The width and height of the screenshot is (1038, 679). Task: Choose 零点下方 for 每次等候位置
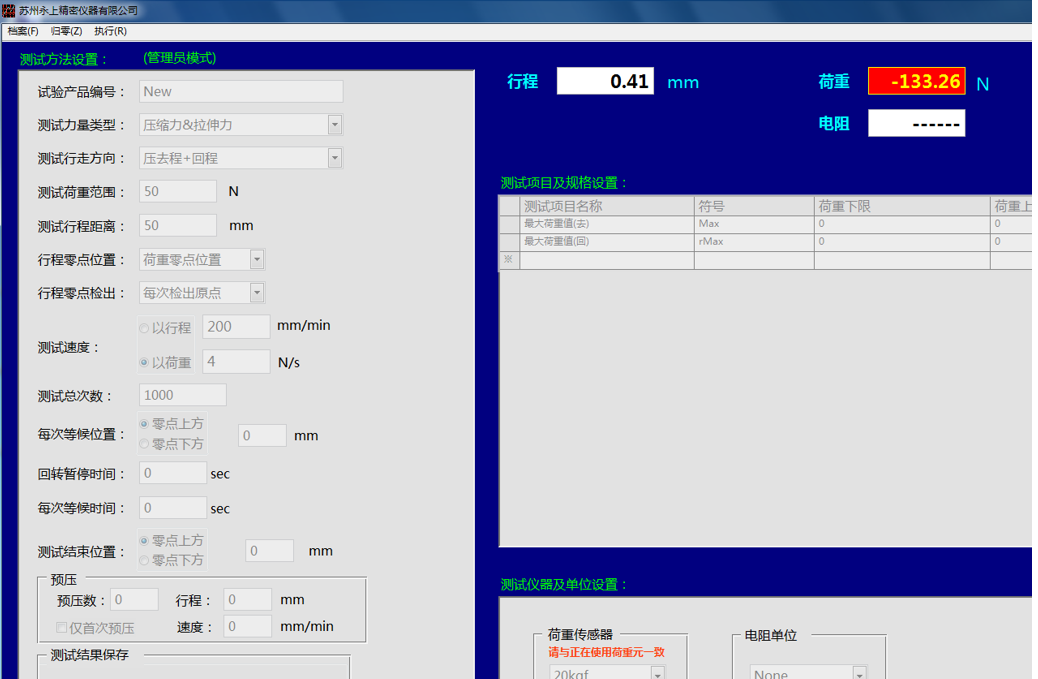coord(145,444)
